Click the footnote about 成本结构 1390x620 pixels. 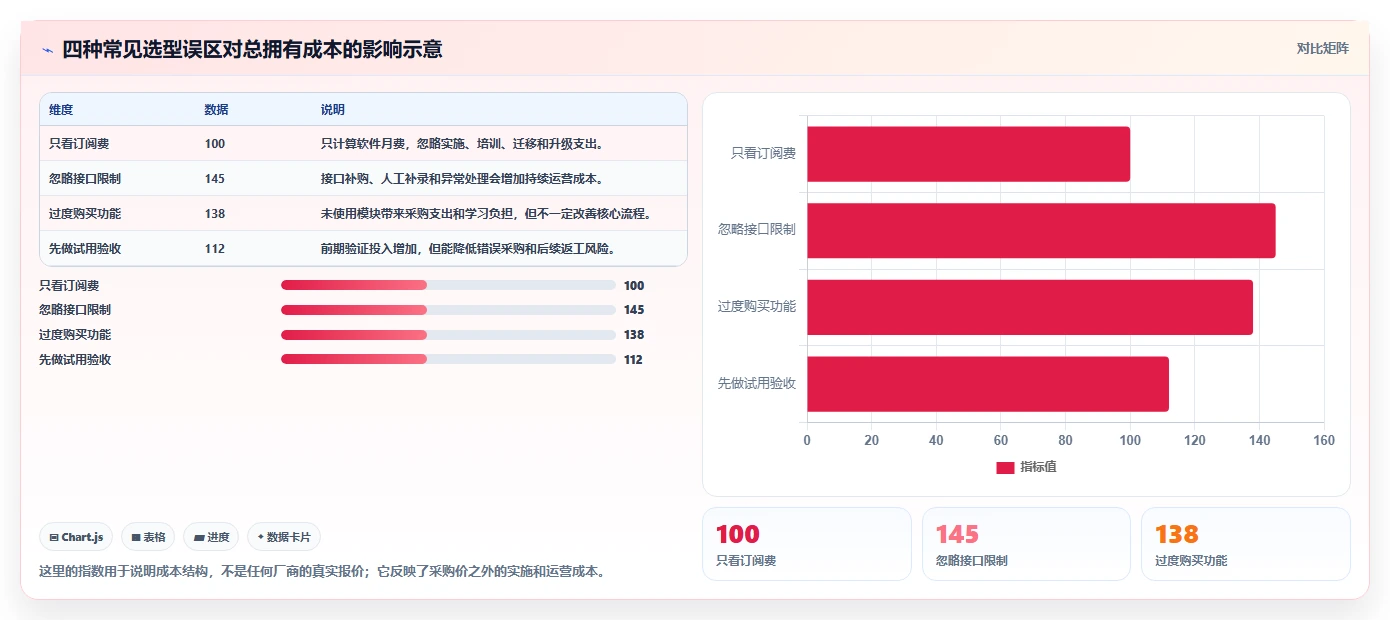point(321,572)
